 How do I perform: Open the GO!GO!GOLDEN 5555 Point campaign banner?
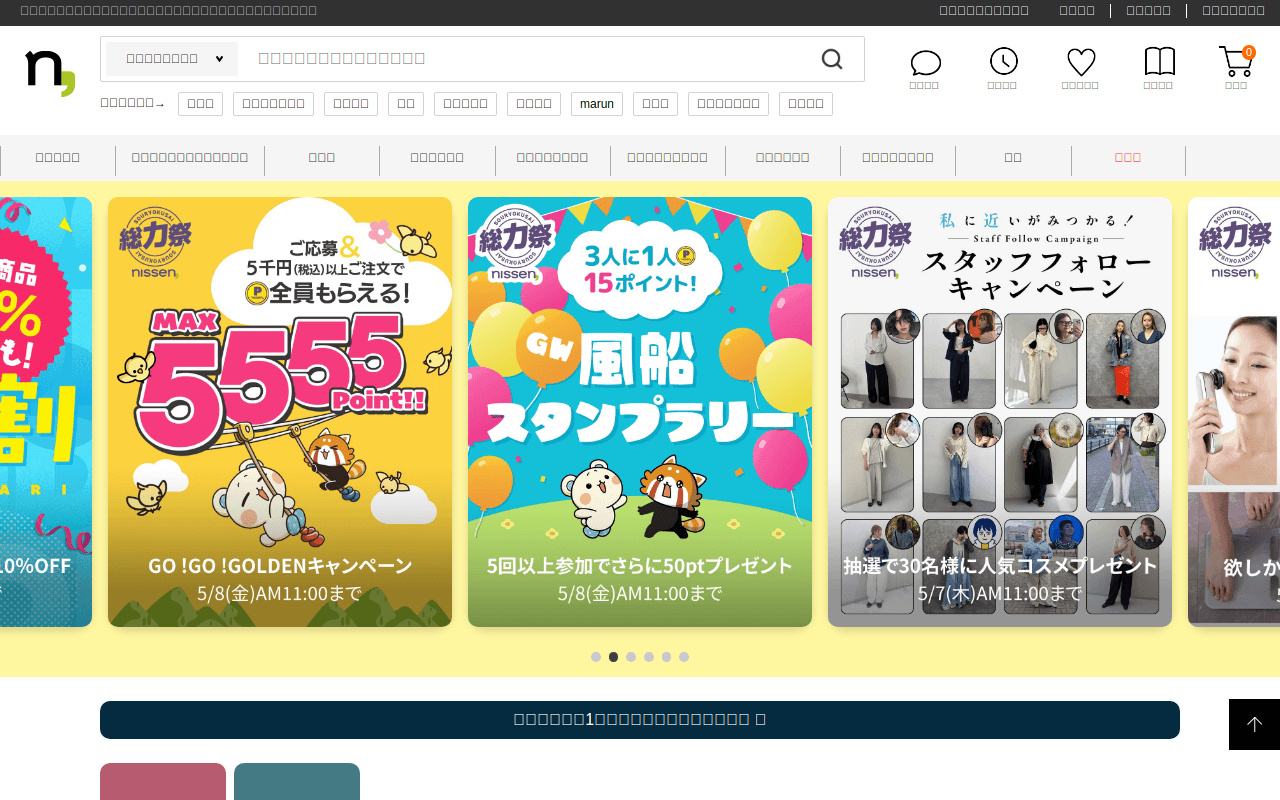(x=280, y=412)
